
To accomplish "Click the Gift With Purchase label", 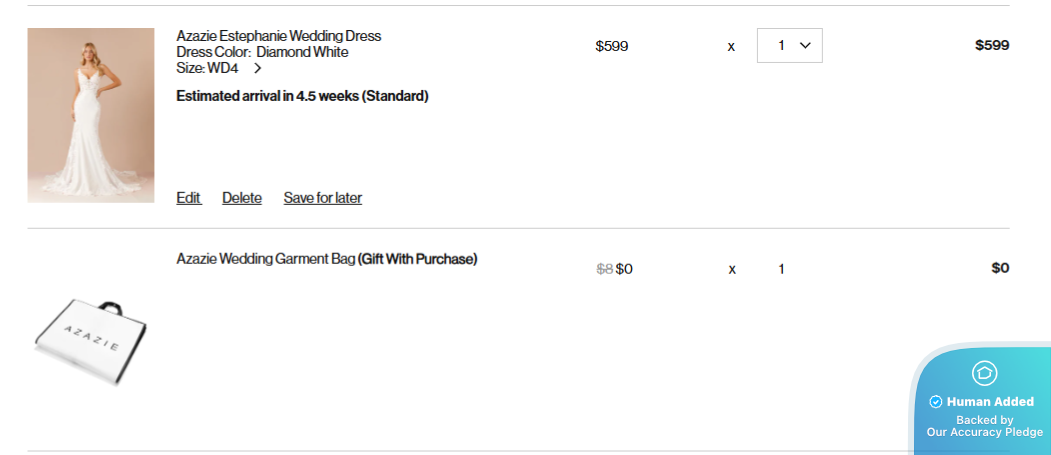I will tap(418, 259).
